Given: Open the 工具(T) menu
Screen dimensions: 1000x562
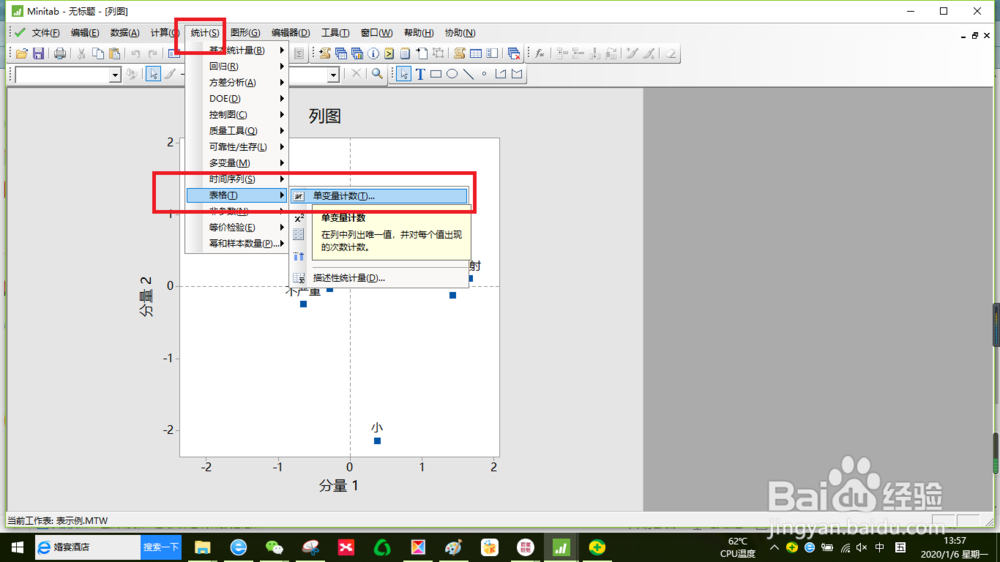Looking at the screenshot, I should pos(335,33).
